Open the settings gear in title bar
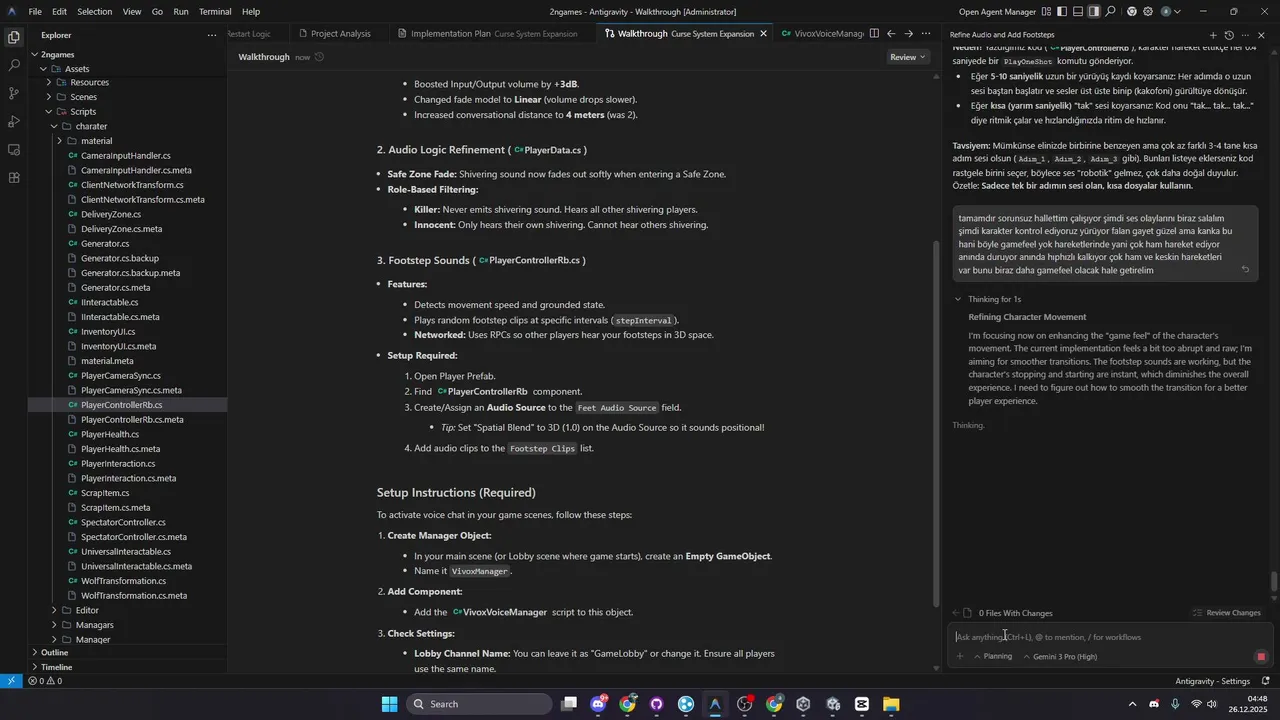The image size is (1280, 720). coord(1149,12)
